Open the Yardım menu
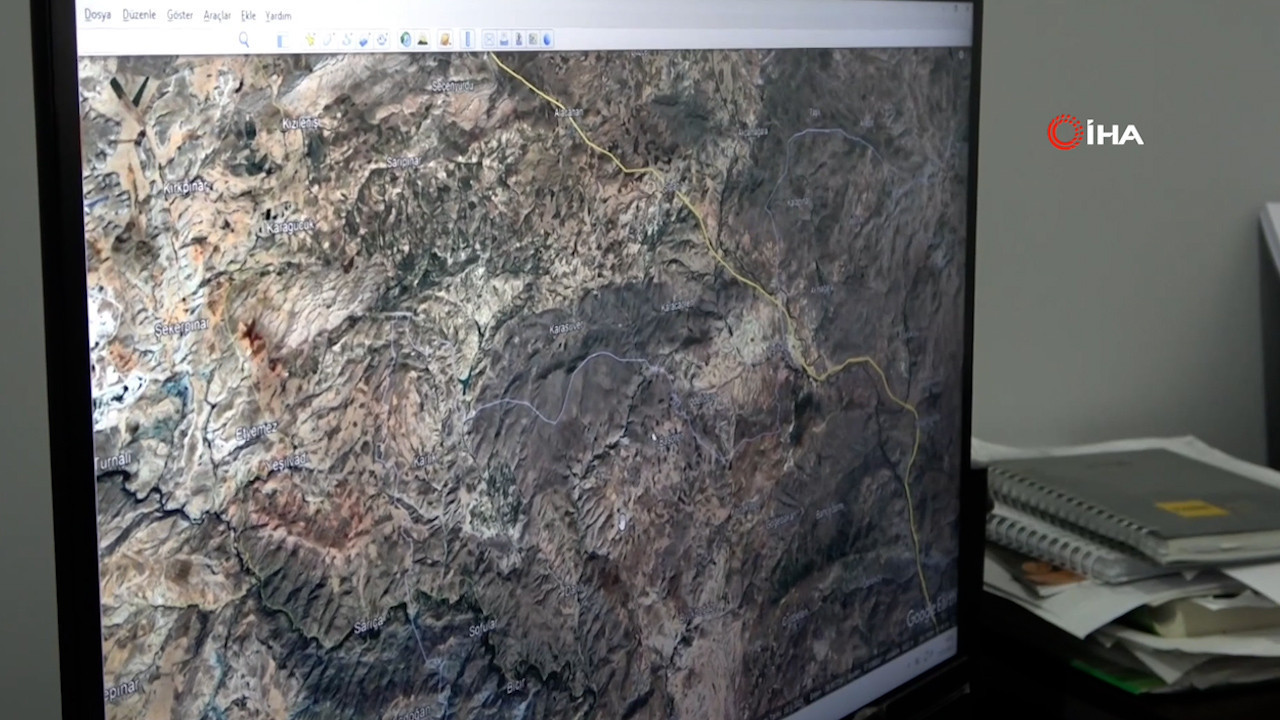The image size is (1280, 720). tap(278, 16)
